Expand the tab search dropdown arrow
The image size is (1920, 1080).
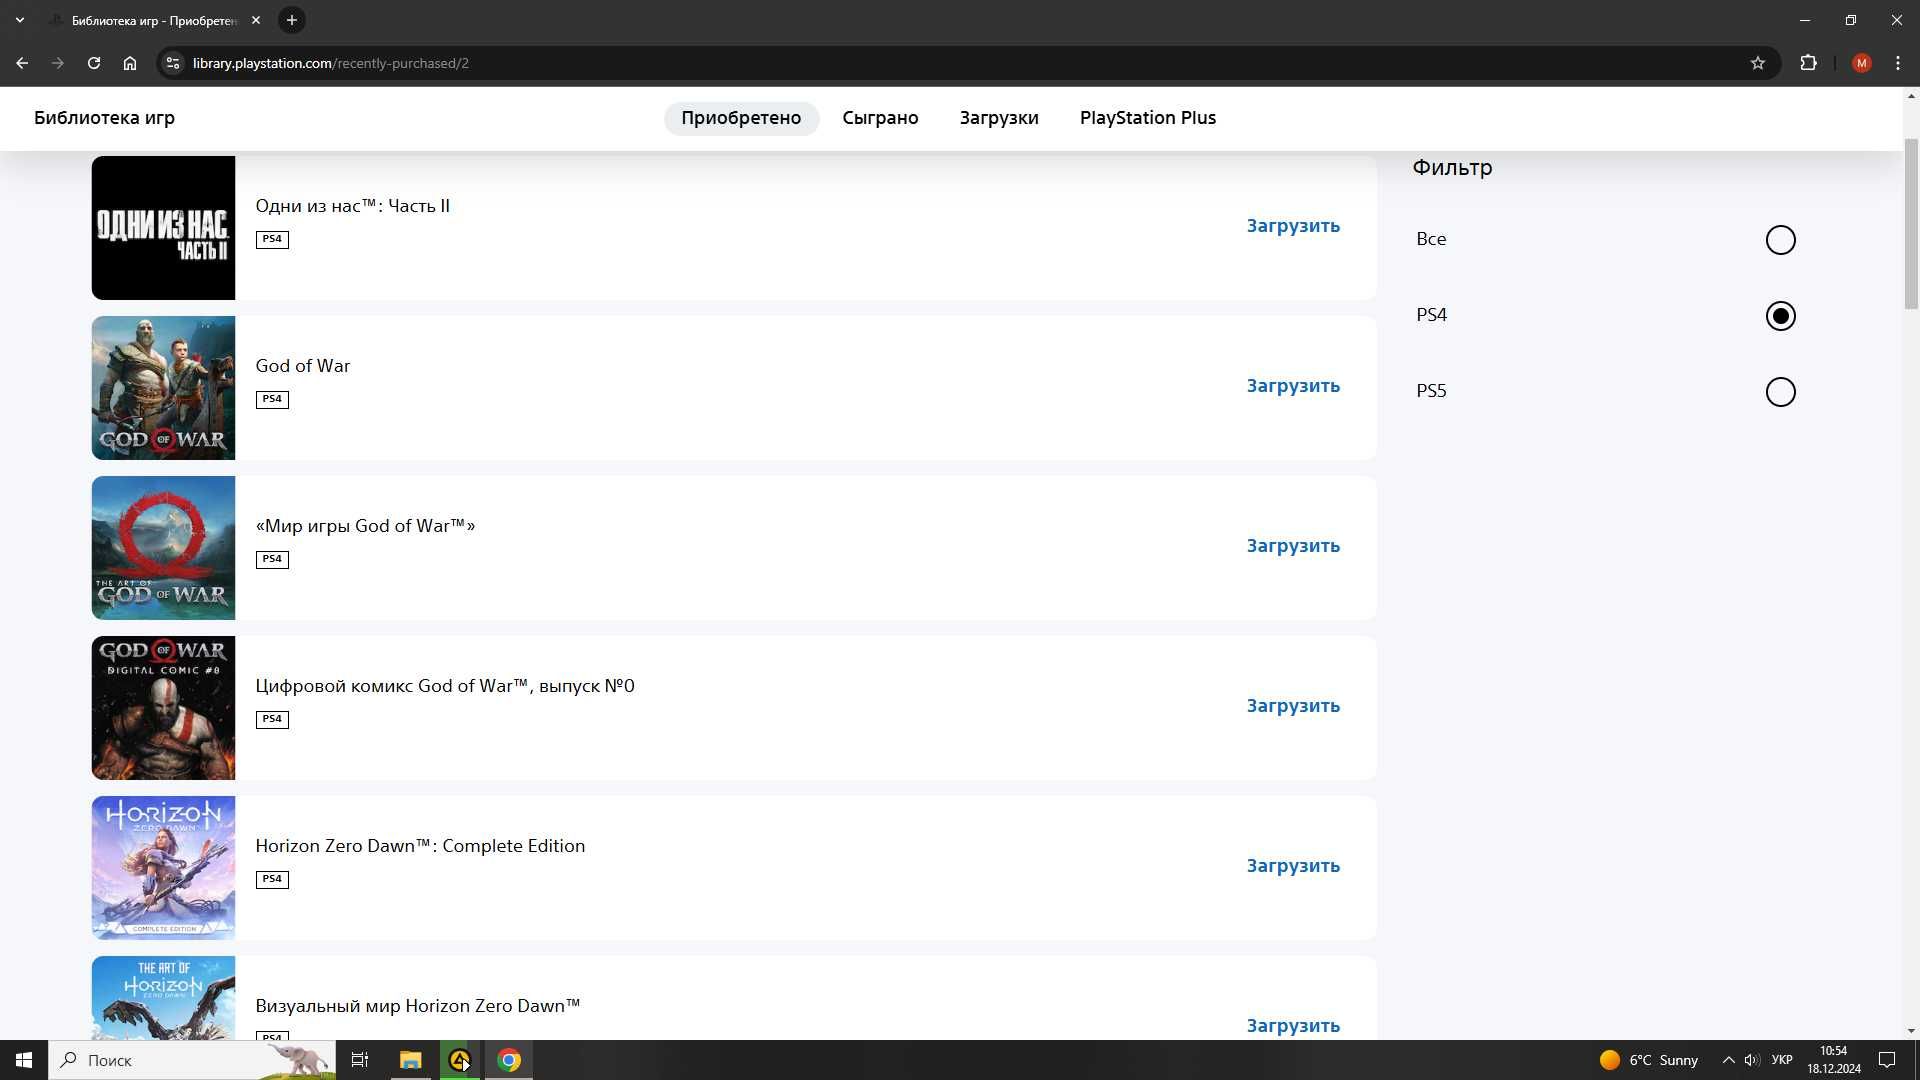(20, 20)
